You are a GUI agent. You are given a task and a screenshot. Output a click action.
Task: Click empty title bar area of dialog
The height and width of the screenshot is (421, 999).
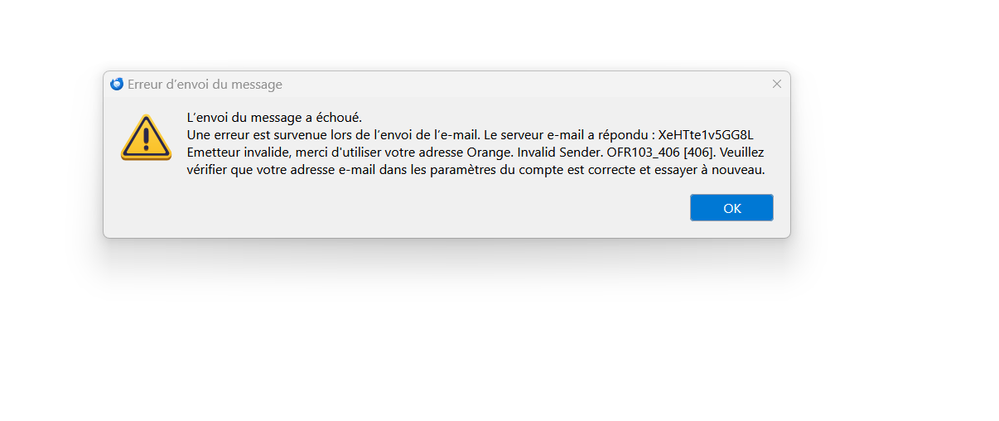tap(500, 84)
